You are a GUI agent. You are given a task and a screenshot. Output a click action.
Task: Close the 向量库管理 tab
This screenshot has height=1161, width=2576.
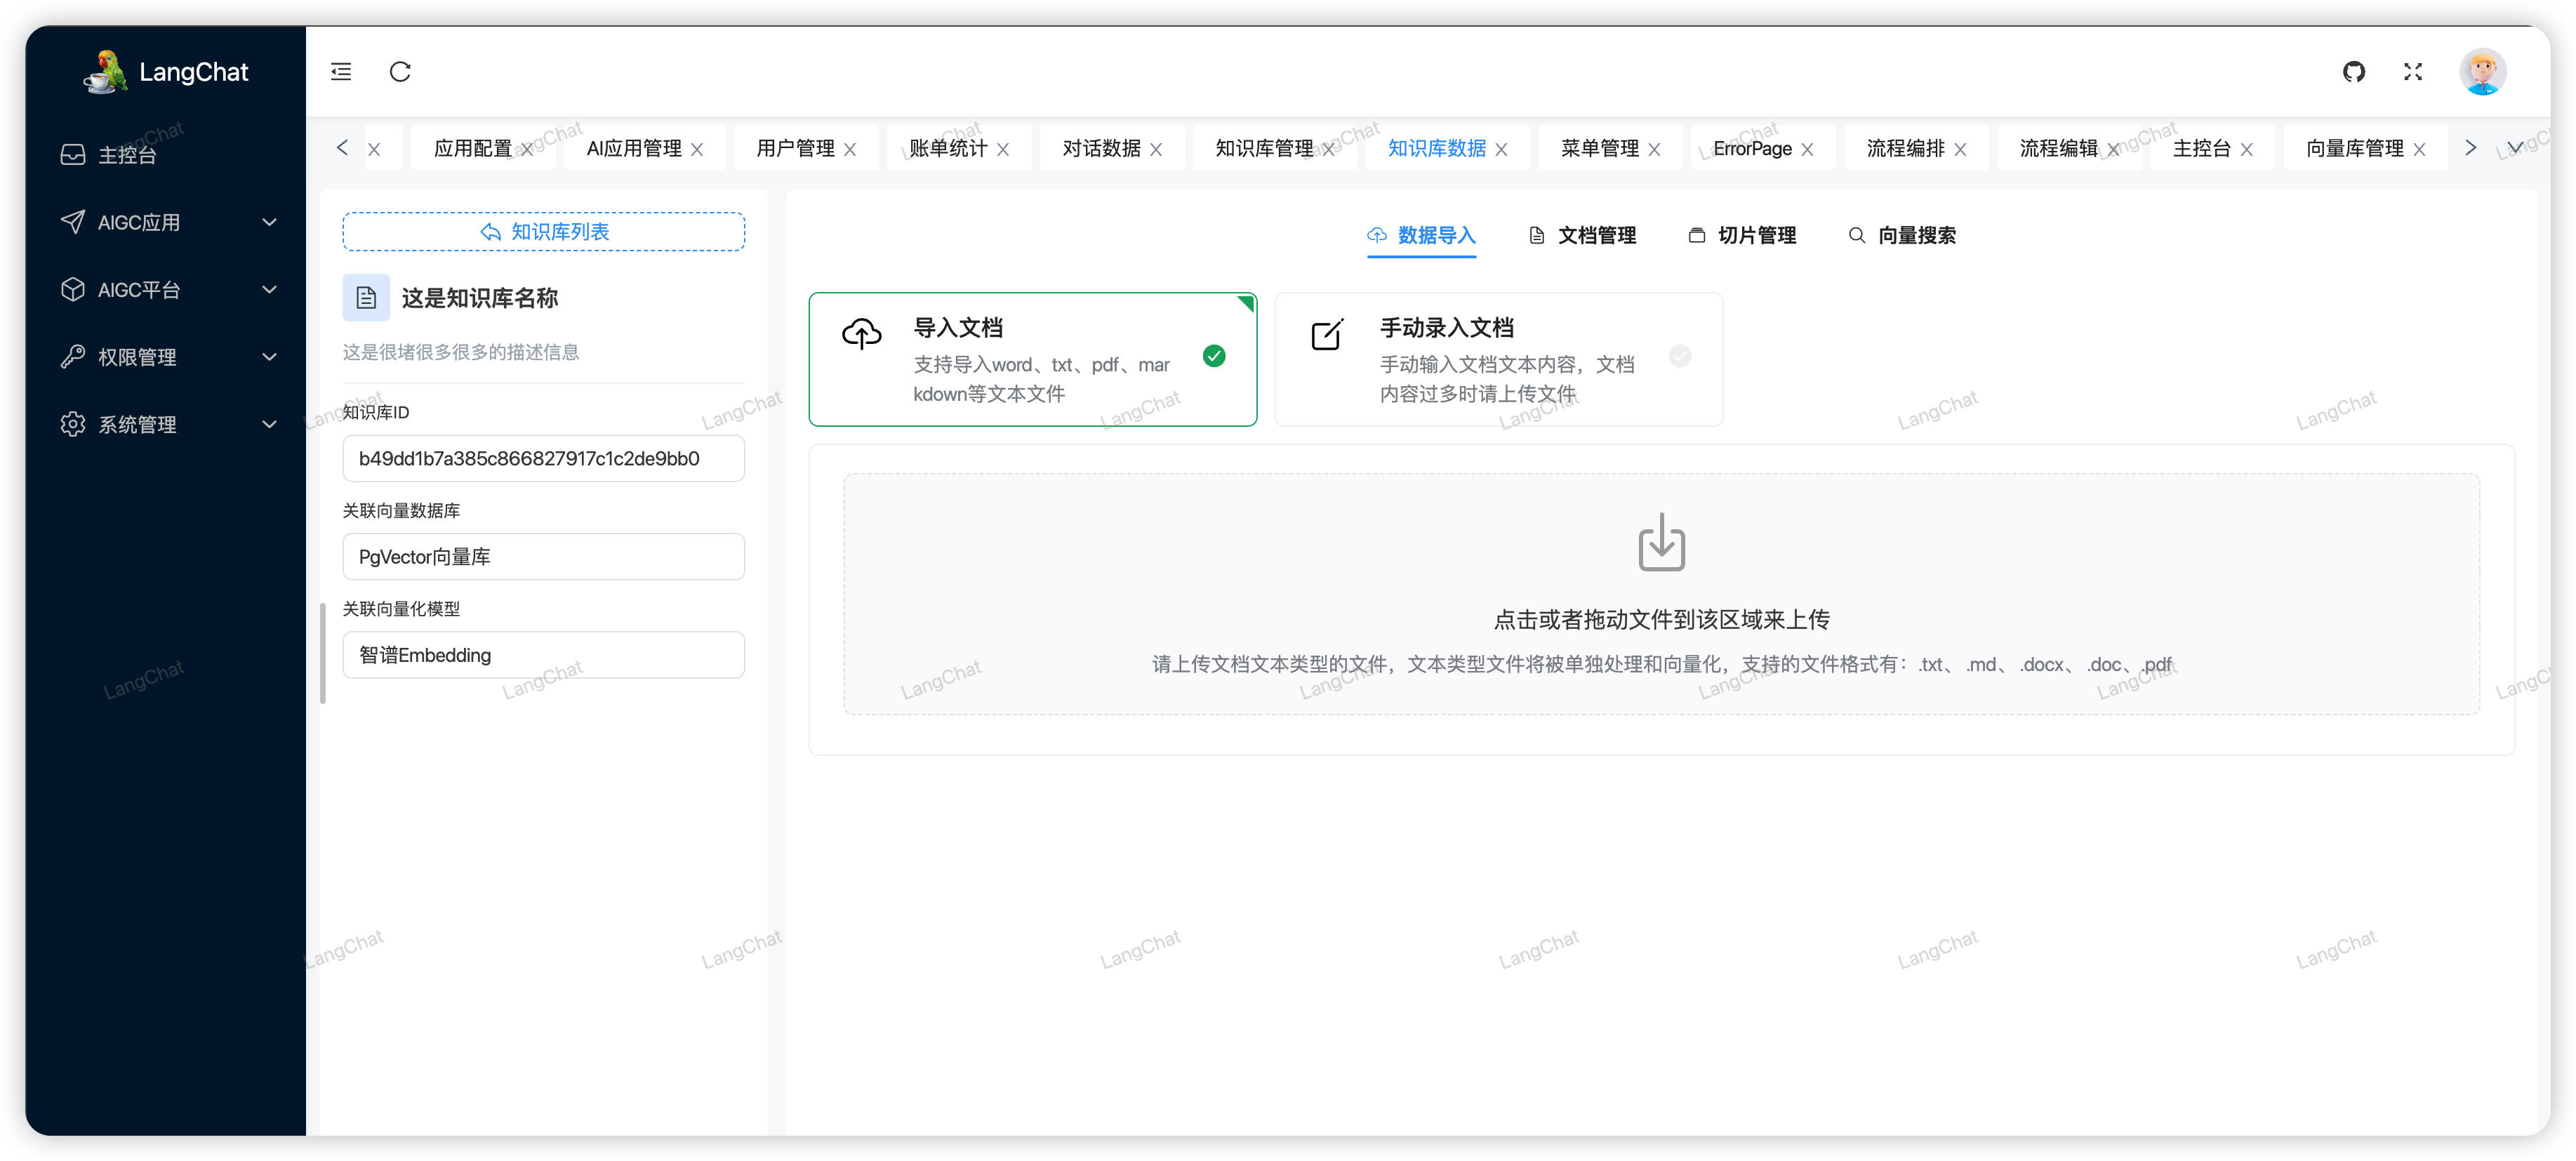[2419, 150]
